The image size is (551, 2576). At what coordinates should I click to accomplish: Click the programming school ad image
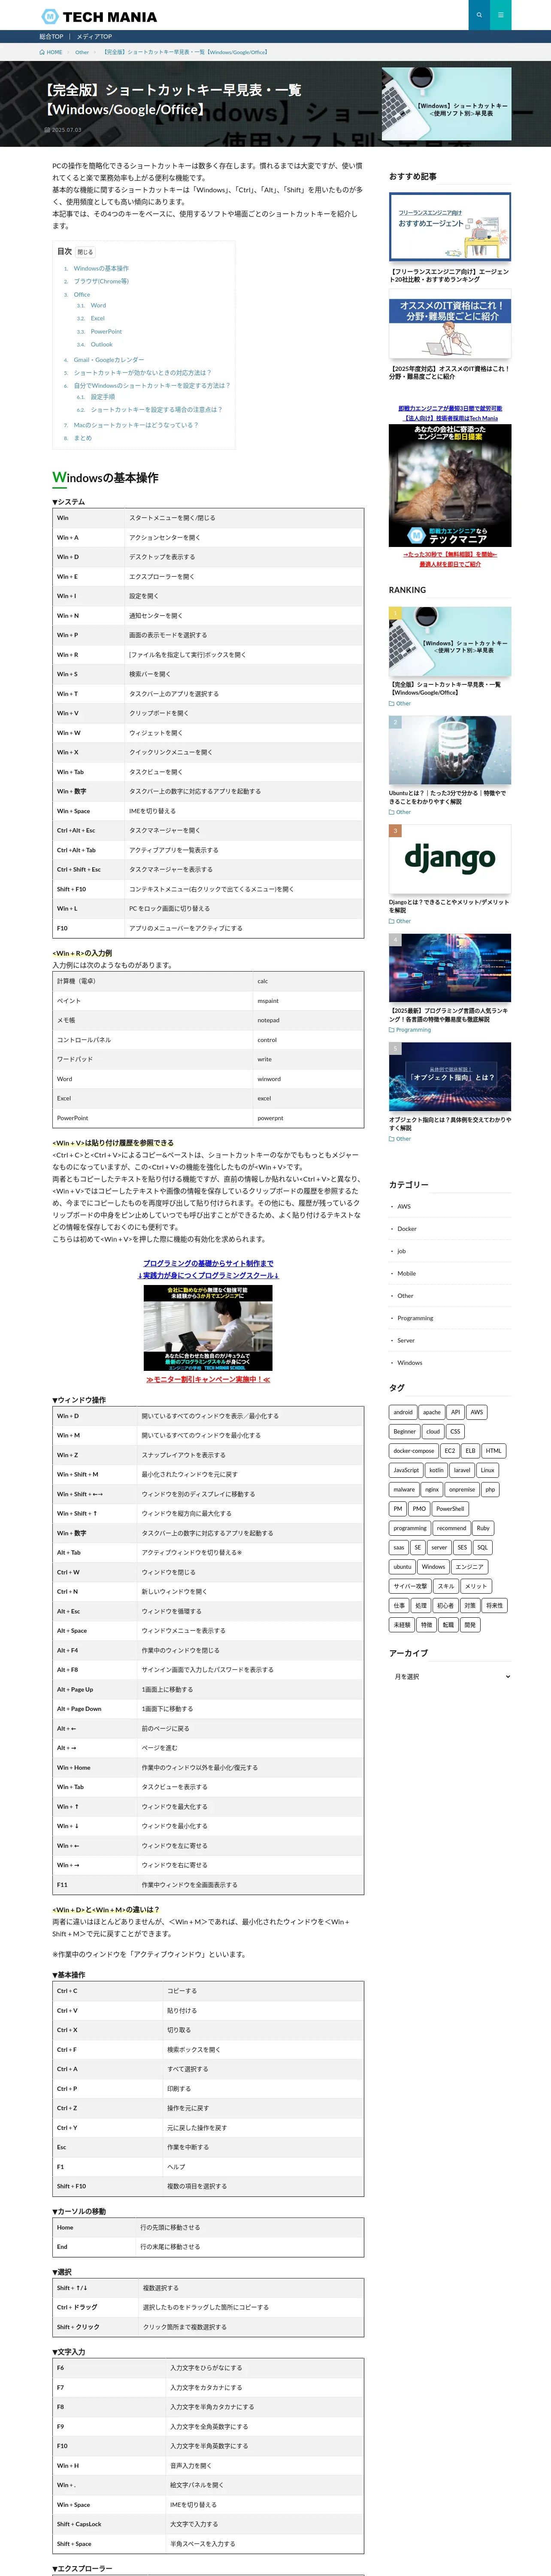[208, 1328]
